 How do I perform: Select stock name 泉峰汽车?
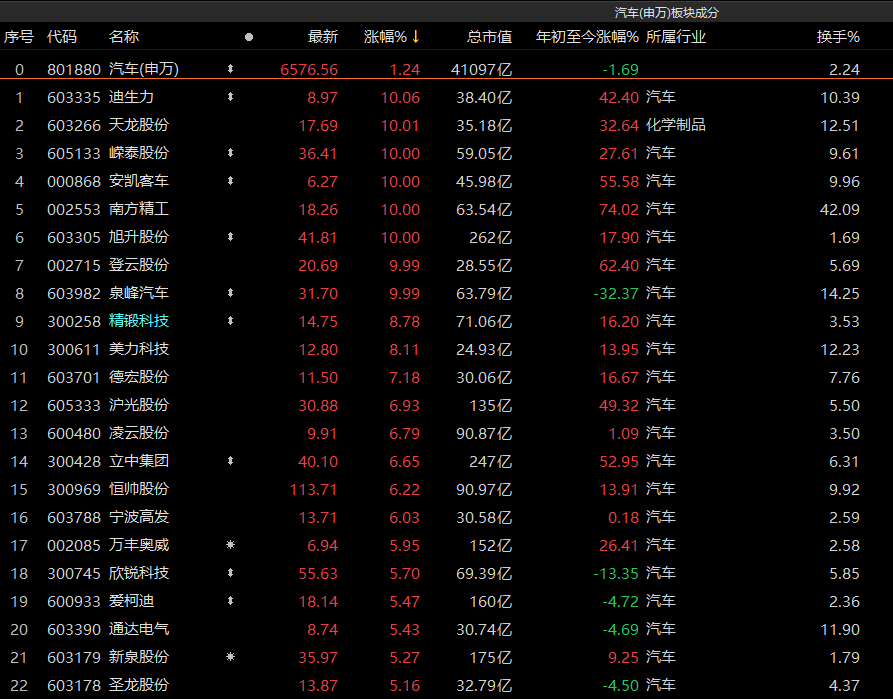pyautogui.click(x=139, y=293)
